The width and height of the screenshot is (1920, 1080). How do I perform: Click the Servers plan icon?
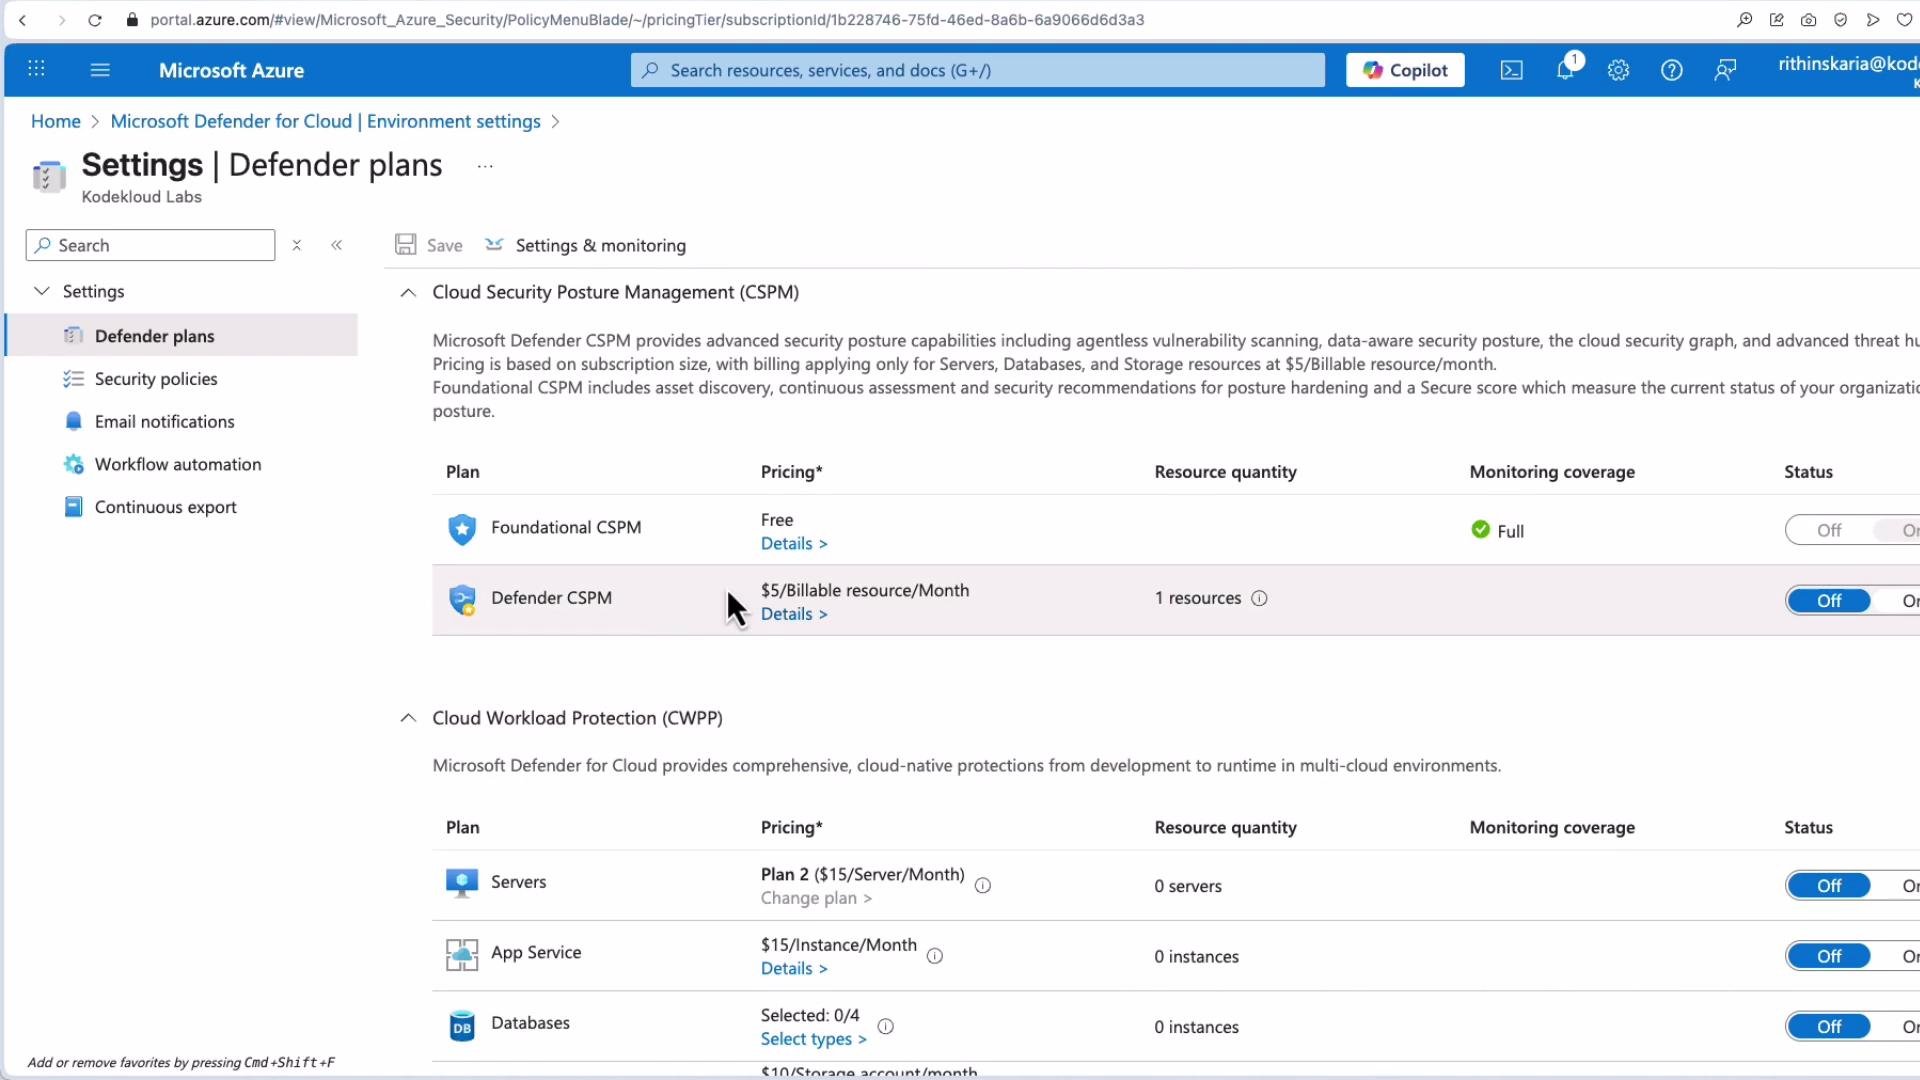pyautogui.click(x=461, y=883)
